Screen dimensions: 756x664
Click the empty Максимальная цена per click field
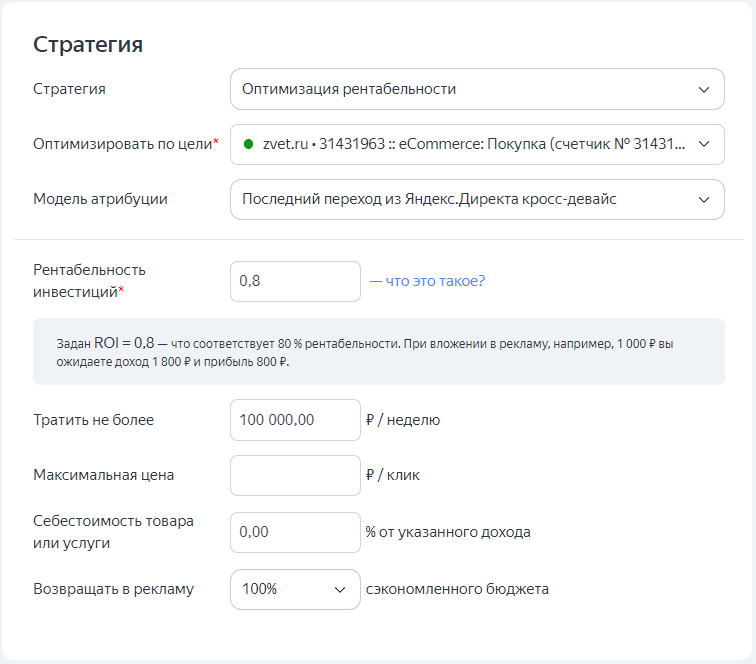[295, 475]
